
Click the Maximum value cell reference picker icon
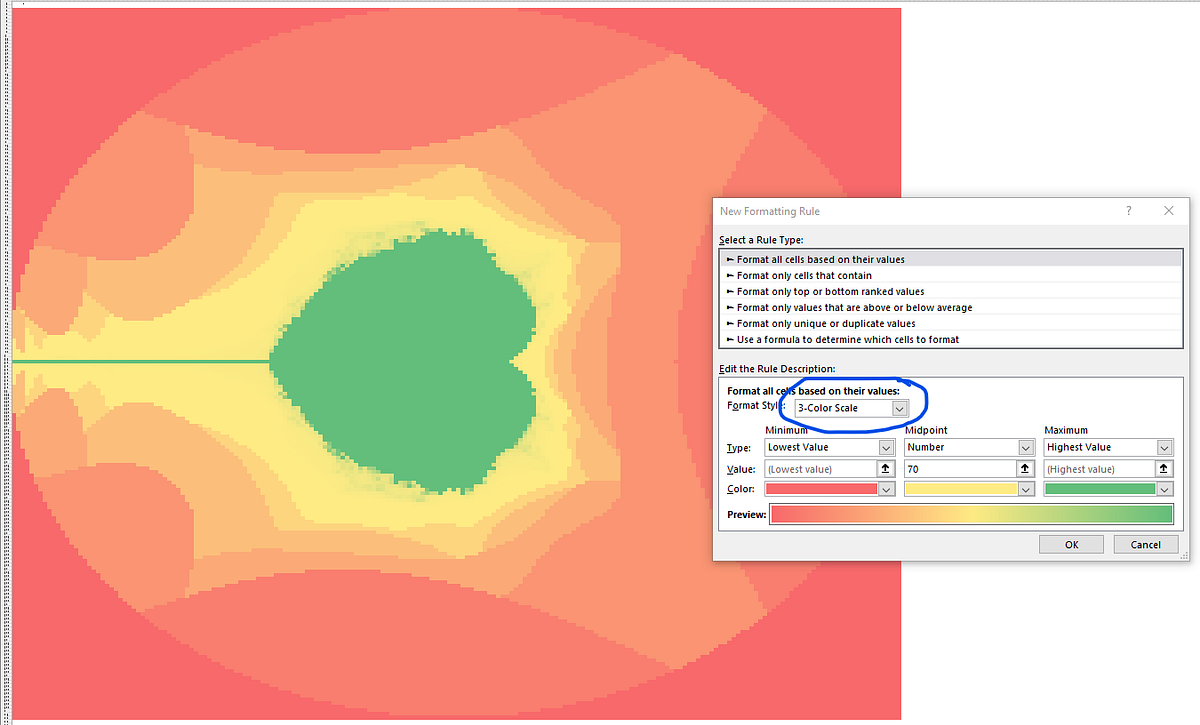pyautogui.click(x=1164, y=468)
